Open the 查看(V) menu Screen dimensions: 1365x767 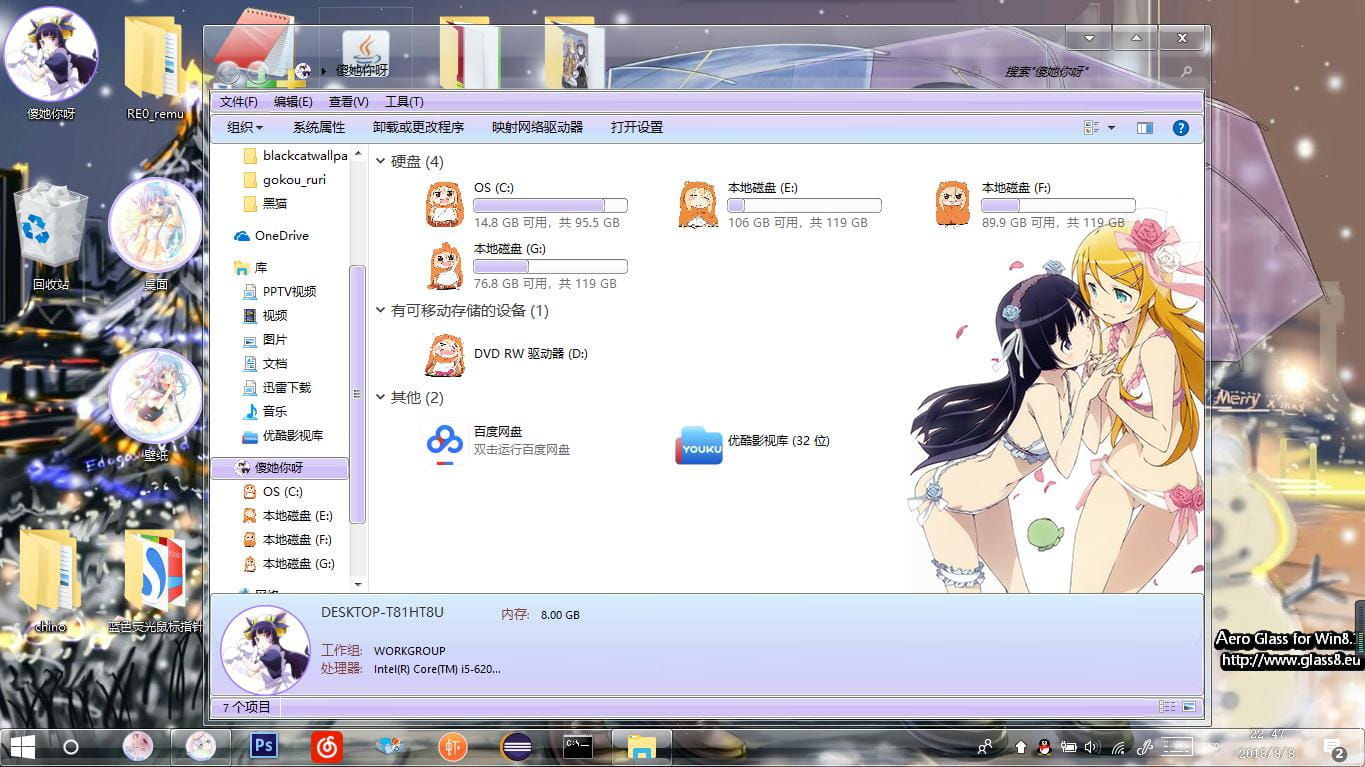click(x=348, y=101)
